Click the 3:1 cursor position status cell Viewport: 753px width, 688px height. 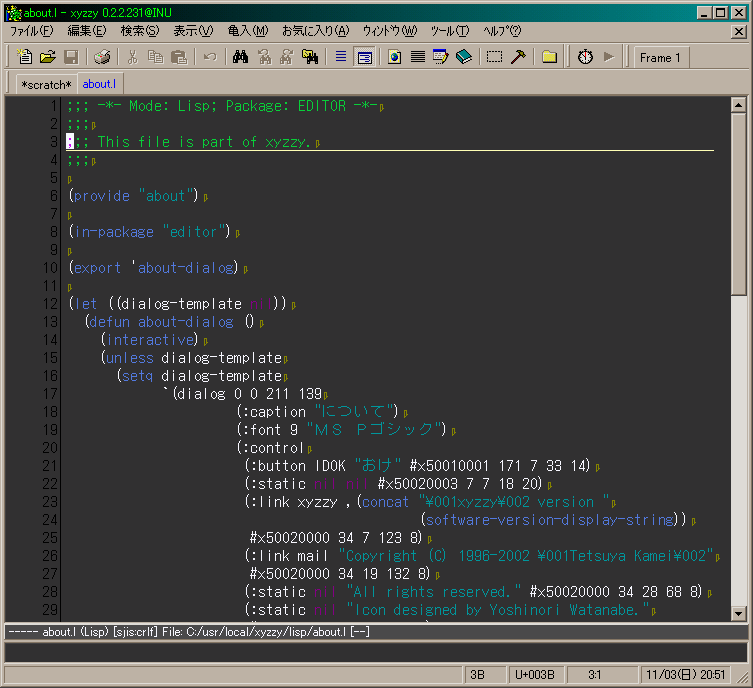(602, 675)
